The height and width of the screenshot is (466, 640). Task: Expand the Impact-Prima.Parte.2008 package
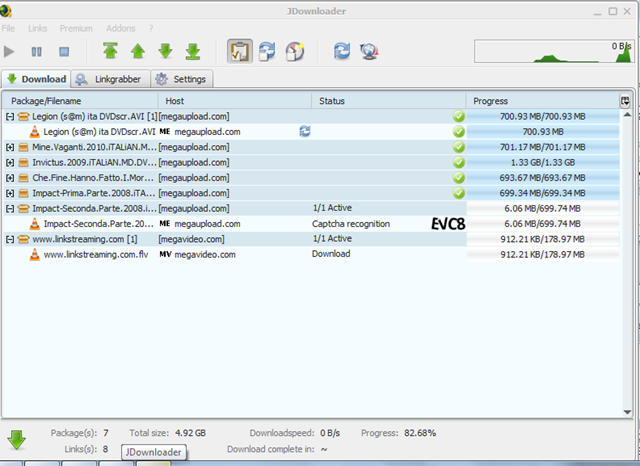point(10,193)
